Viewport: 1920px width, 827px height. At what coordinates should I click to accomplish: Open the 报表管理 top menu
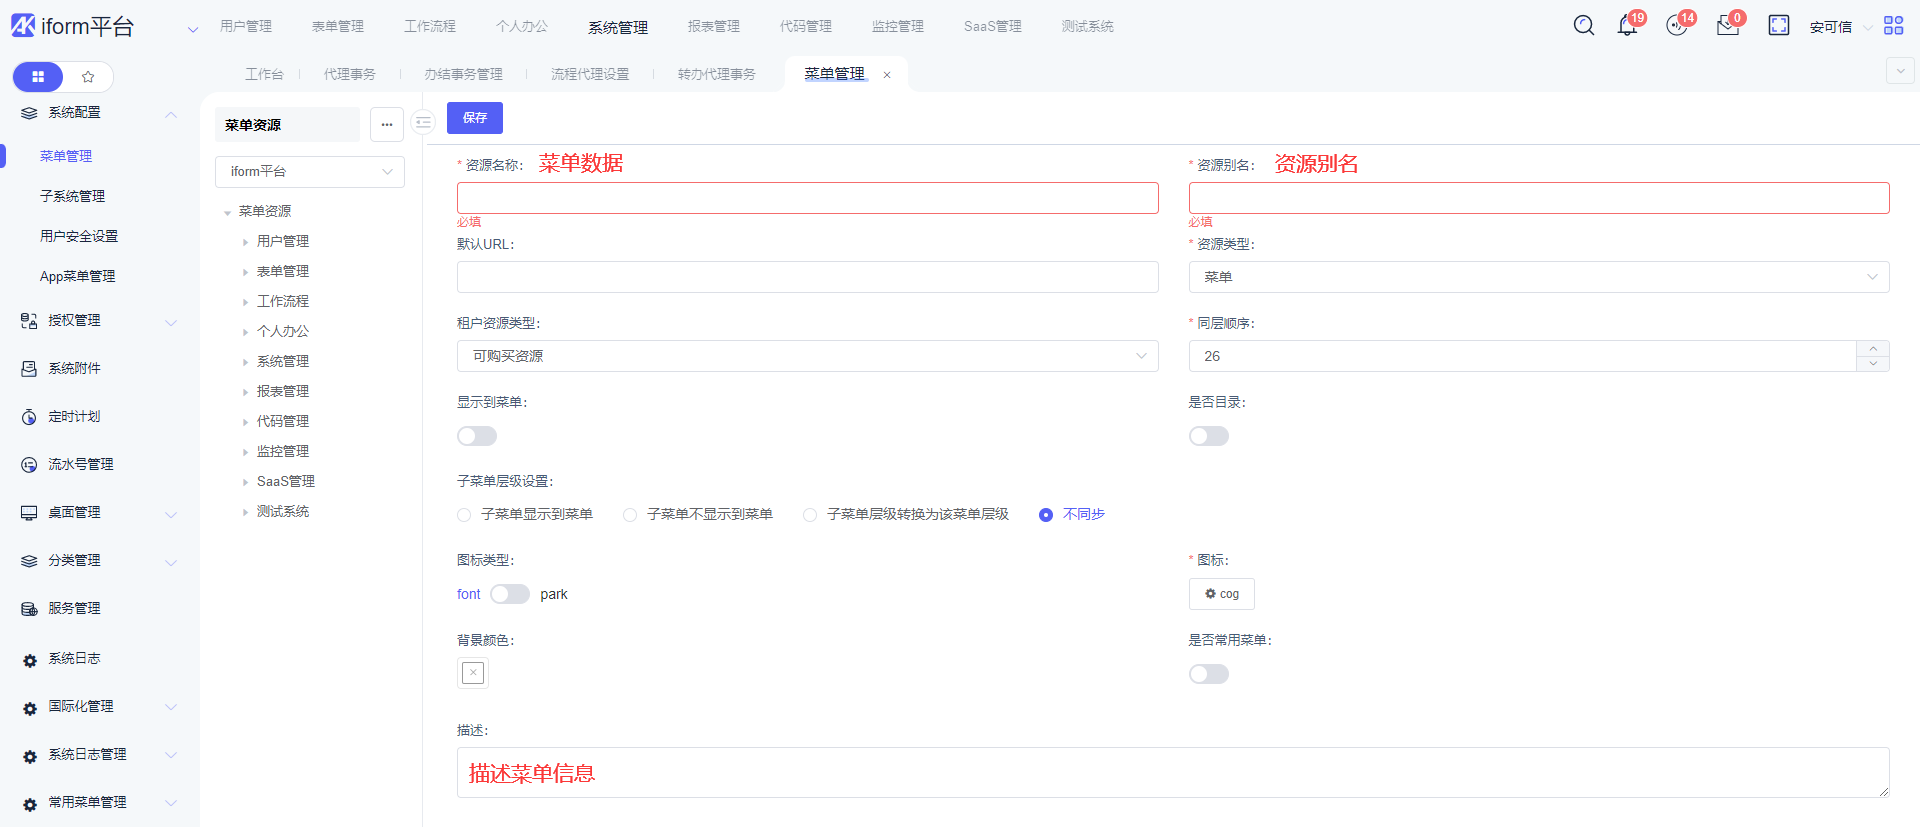pos(713,26)
